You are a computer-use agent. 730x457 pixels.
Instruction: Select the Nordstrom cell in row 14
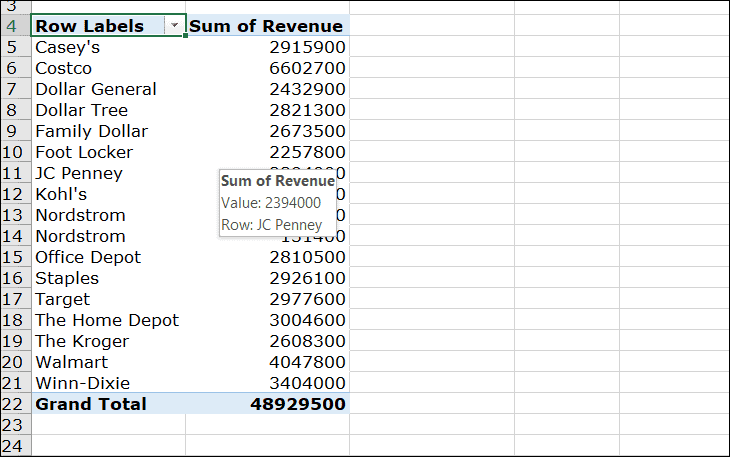(108, 235)
